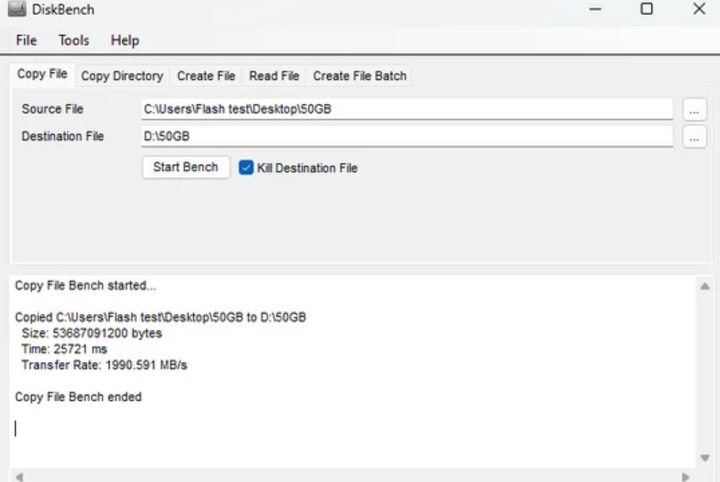
Task: Browse for Destination File with ellipsis button
Action: click(694, 137)
